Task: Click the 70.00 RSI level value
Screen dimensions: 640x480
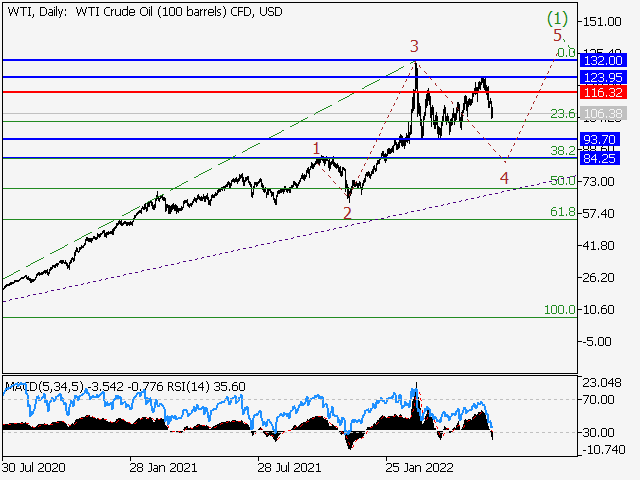Action: [x=599, y=400]
